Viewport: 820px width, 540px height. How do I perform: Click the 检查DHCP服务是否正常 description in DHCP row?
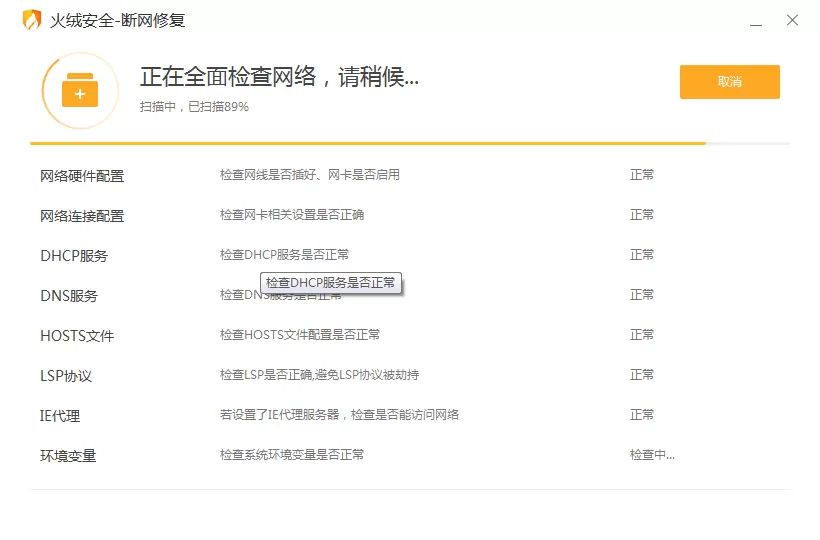[x=284, y=255]
